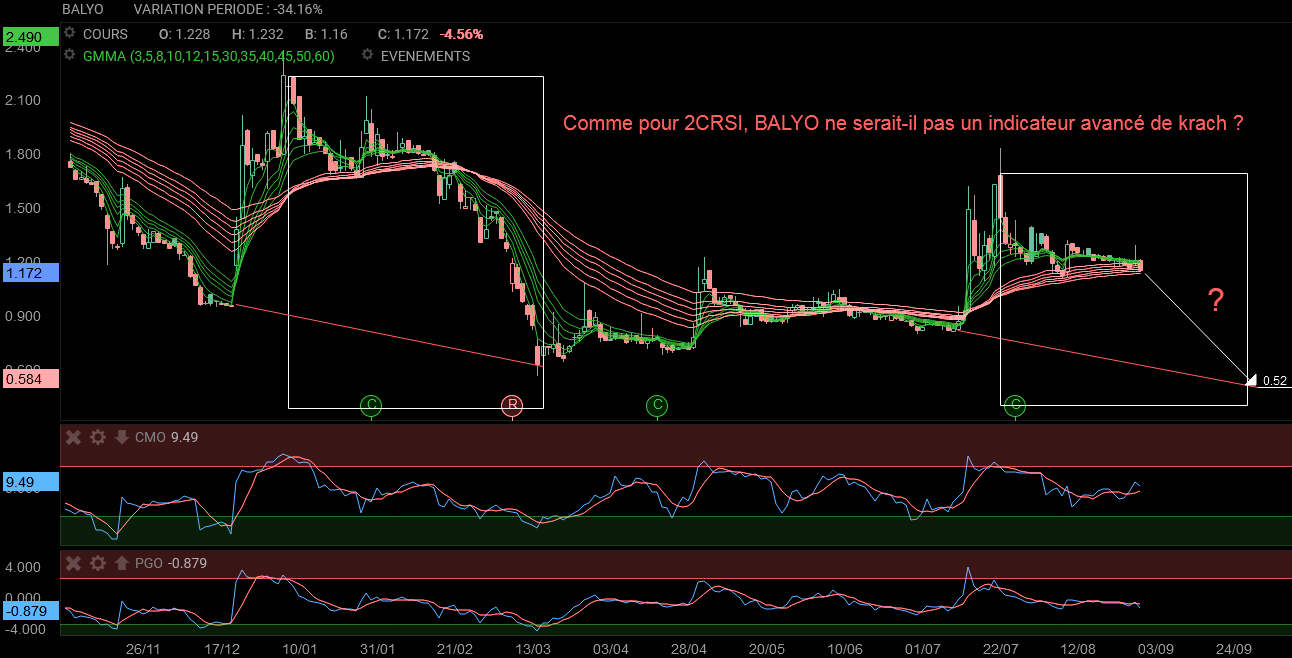Move the PGO panel up with its arrow

coord(121,563)
